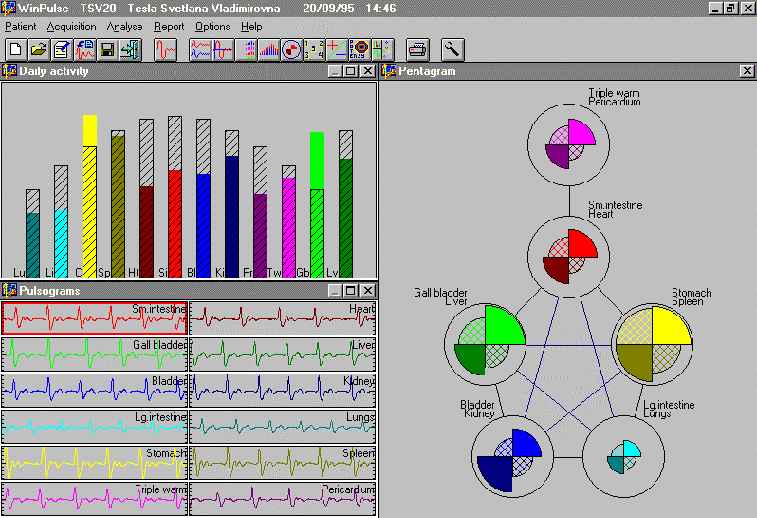
Task: Click the olive Sp bar in Daily activity
Action: tap(118, 204)
